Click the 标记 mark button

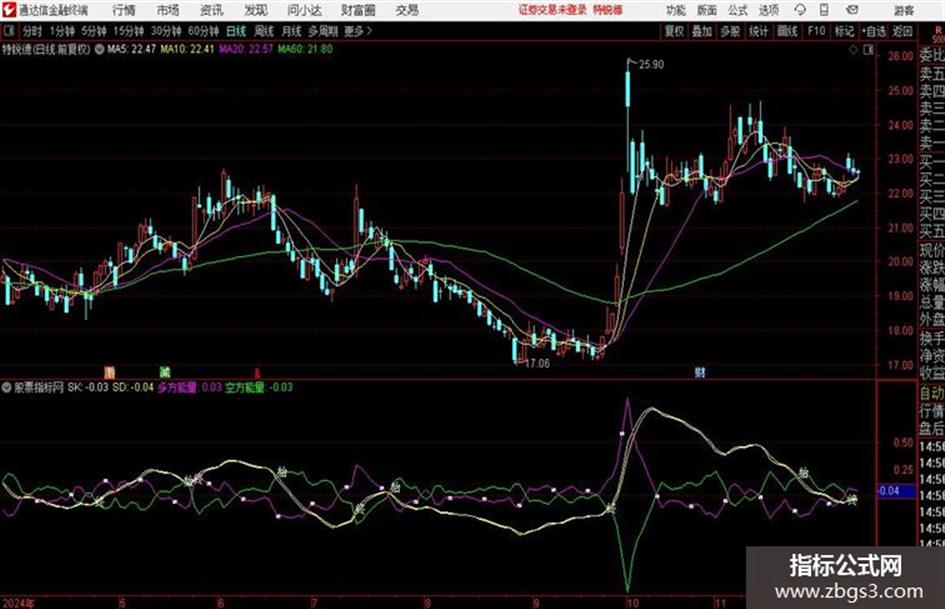pyautogui.click(x=844, y=31)
